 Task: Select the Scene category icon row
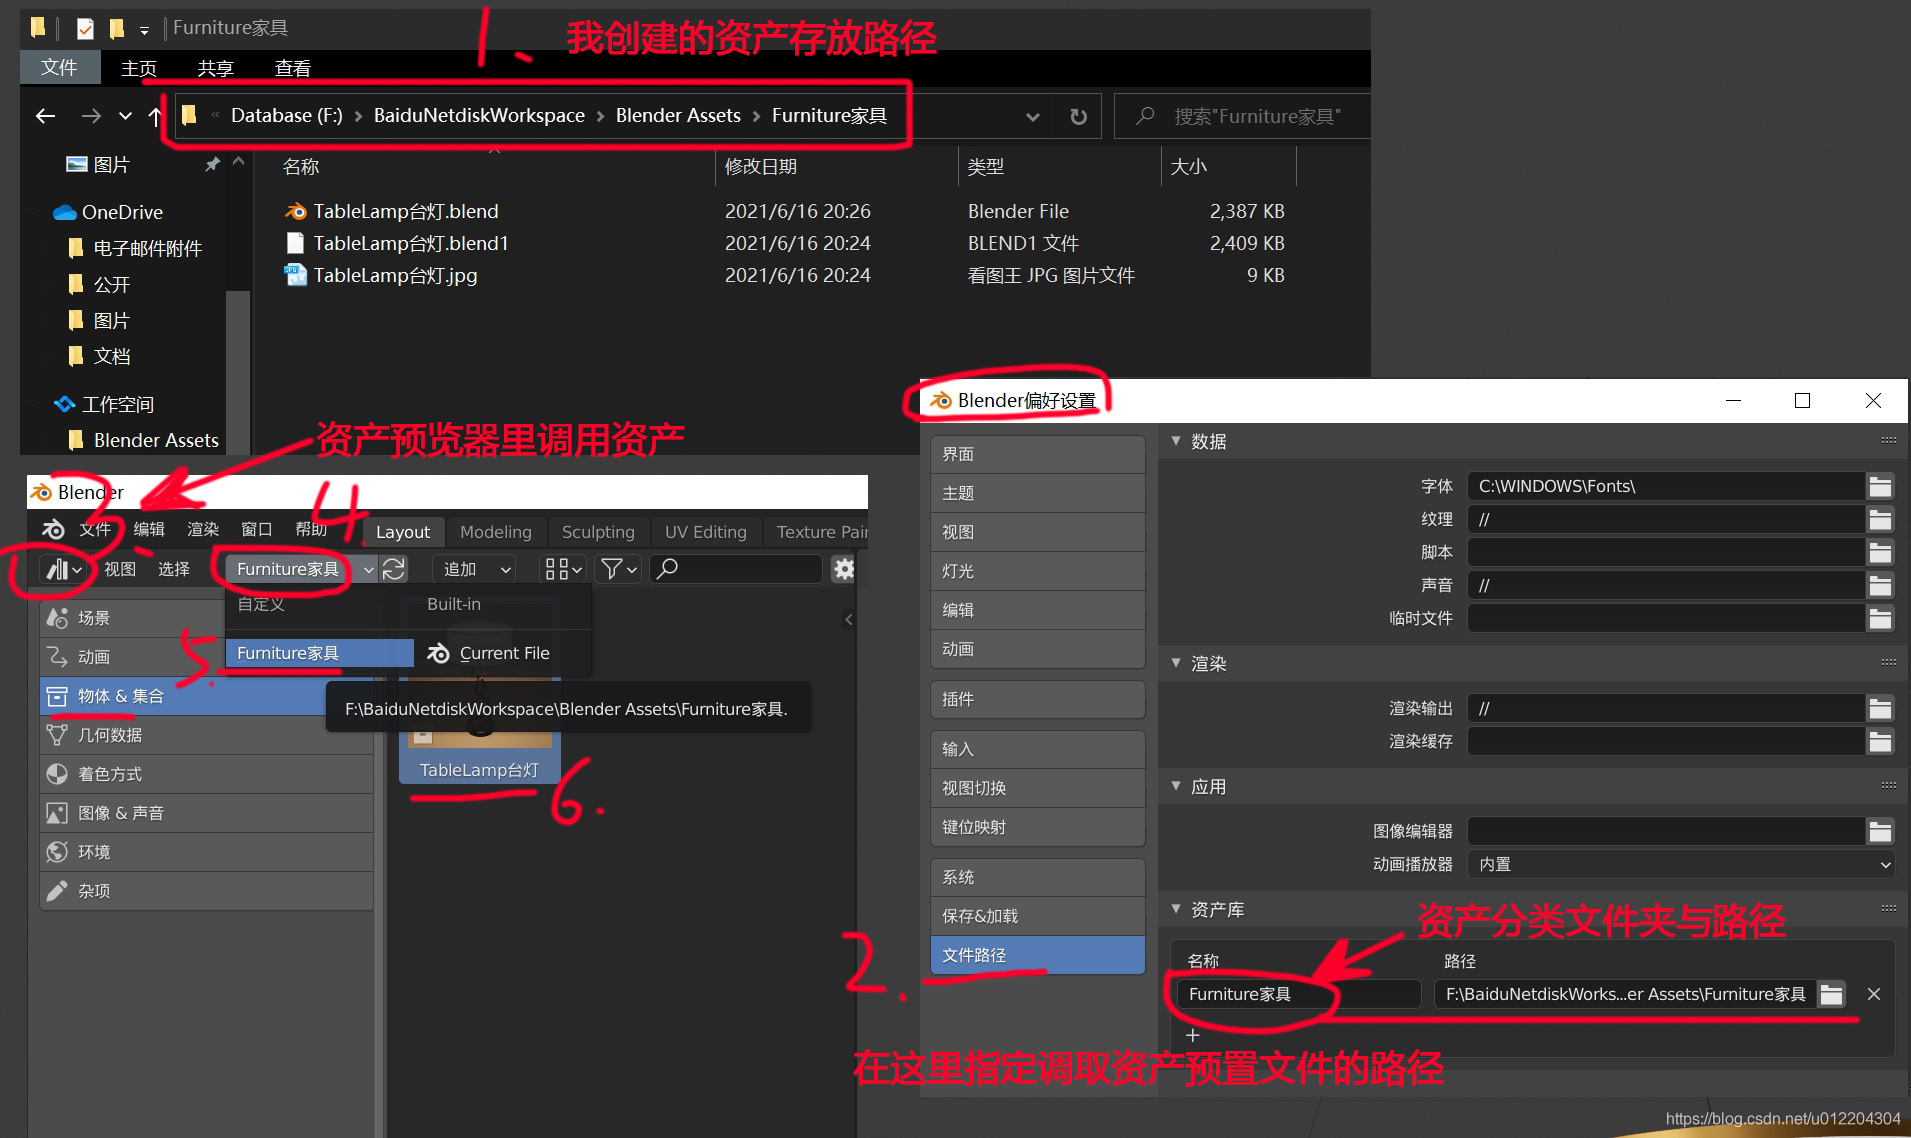(206, 618)
